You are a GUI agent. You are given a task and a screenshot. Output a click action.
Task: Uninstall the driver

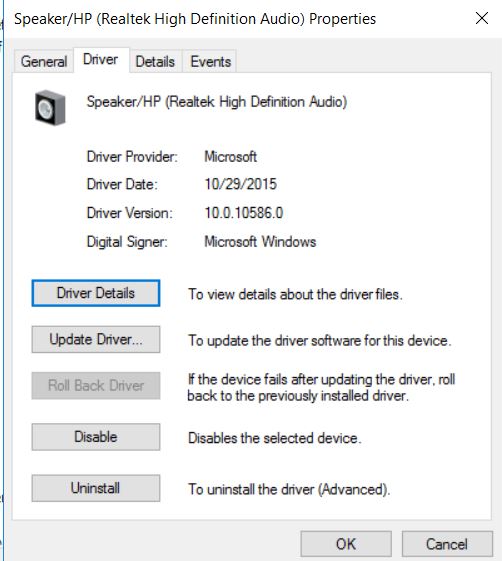[96, 488]
